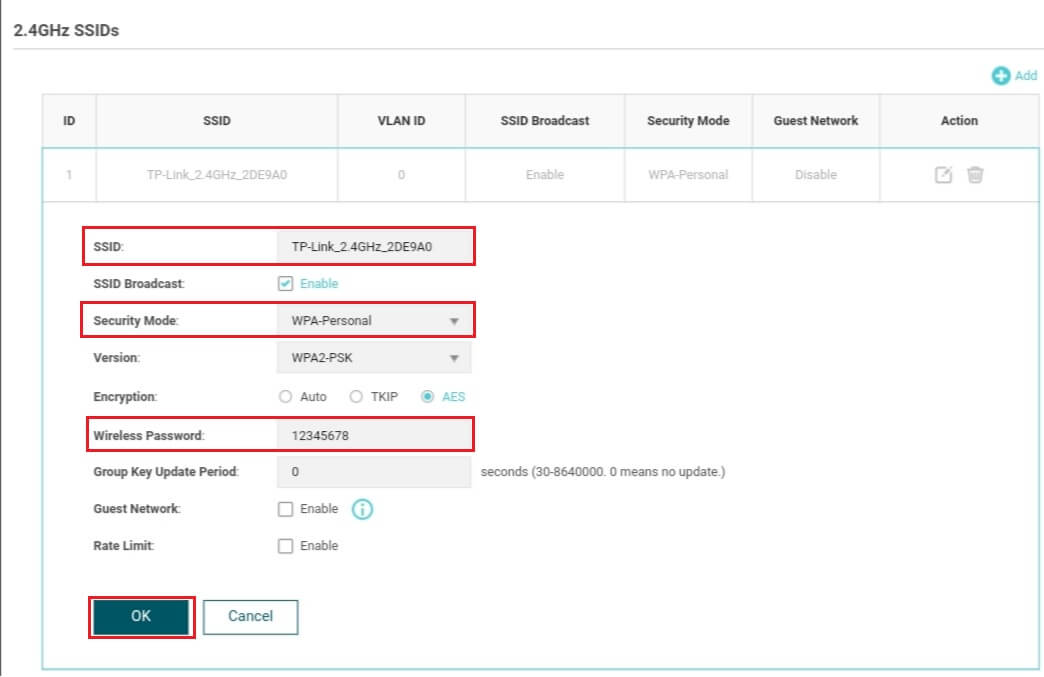This screenshot has width=1044, height=677.
Task: Click the SSID Broadcast column header
Action: tap(545, 121)
